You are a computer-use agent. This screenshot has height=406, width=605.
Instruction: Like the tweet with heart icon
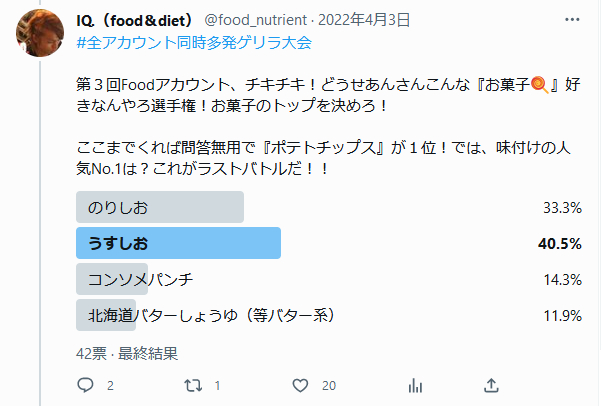(x=300, y=385)
